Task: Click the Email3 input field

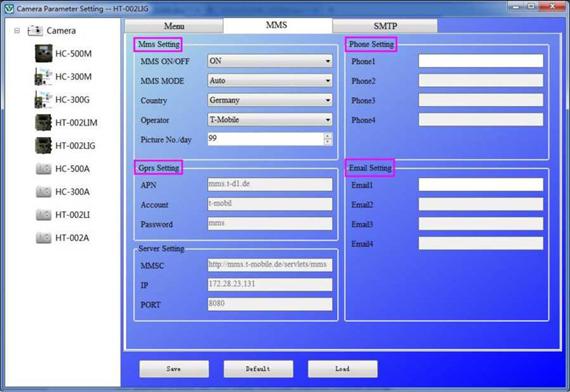Action: (x=481, y=224)
